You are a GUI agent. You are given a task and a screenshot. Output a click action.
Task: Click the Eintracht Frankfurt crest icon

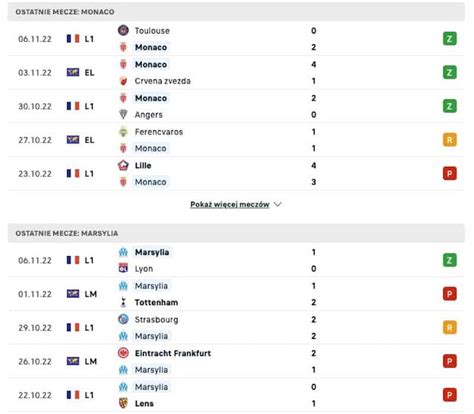pyautogui.click(x=123, y=353)
